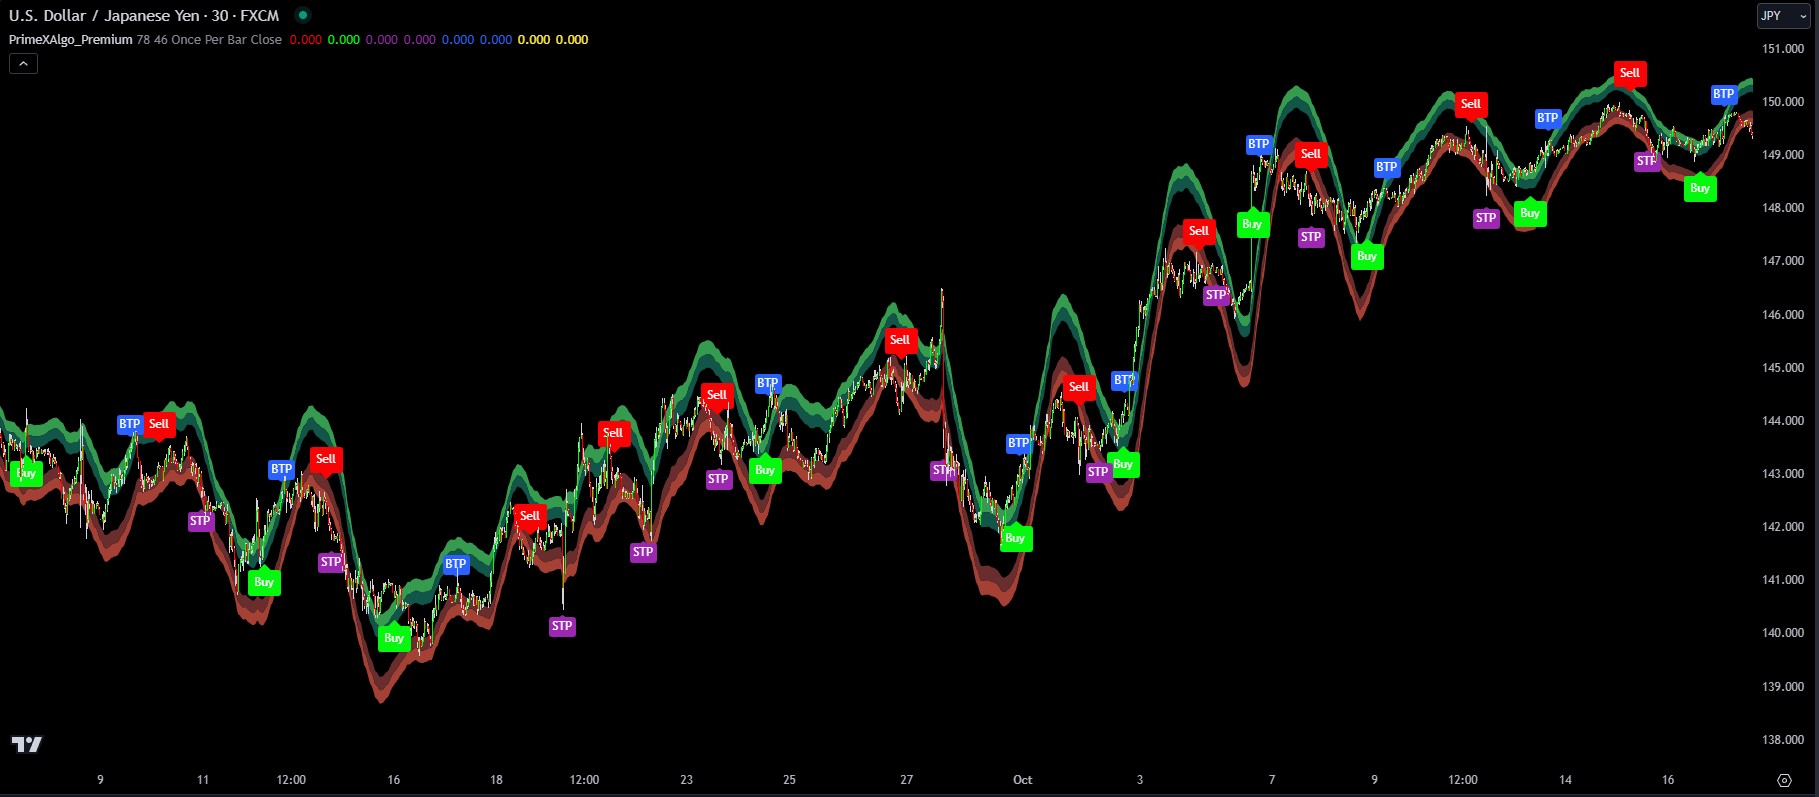Click date 27 on the time axis
Screen dimensions: 1819x797
pyautogui.click(x=907, y=780)
